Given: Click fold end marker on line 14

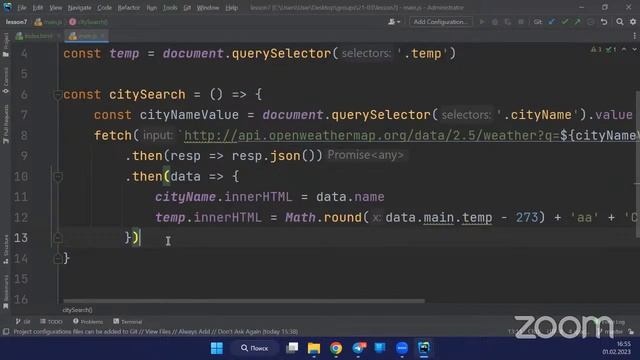Looking at the screenshot, I should [x=58, y=258].
